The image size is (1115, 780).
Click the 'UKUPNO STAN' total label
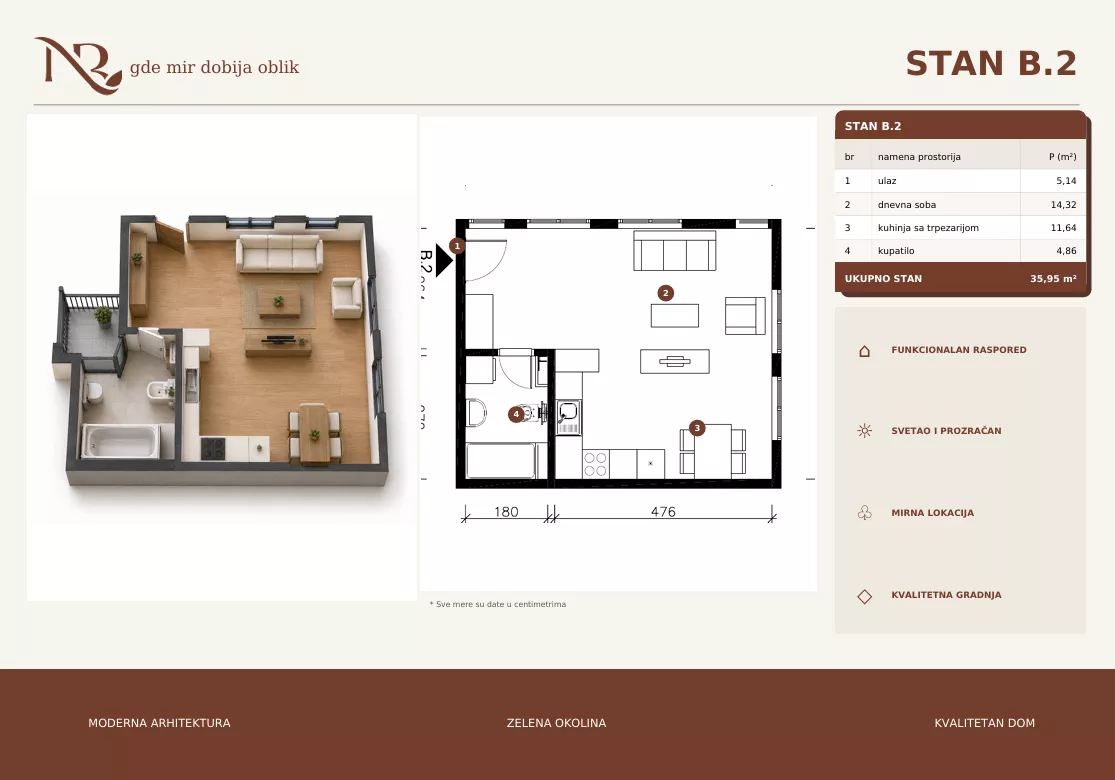point(883,279)
